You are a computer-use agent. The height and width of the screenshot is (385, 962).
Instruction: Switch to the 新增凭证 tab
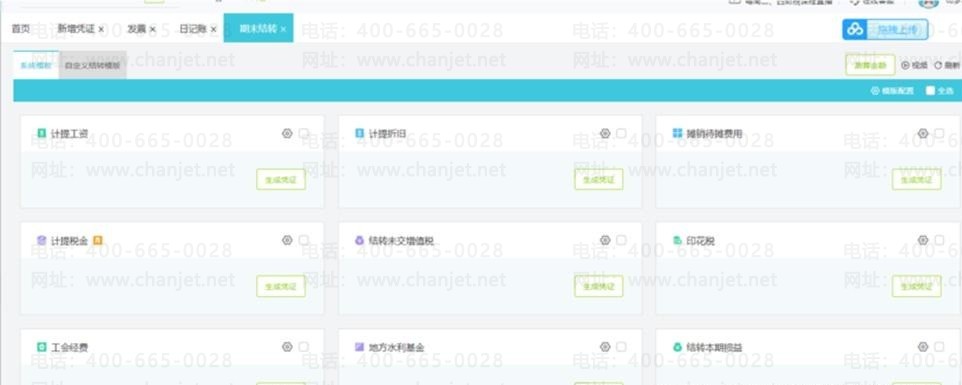pos(76,29)
